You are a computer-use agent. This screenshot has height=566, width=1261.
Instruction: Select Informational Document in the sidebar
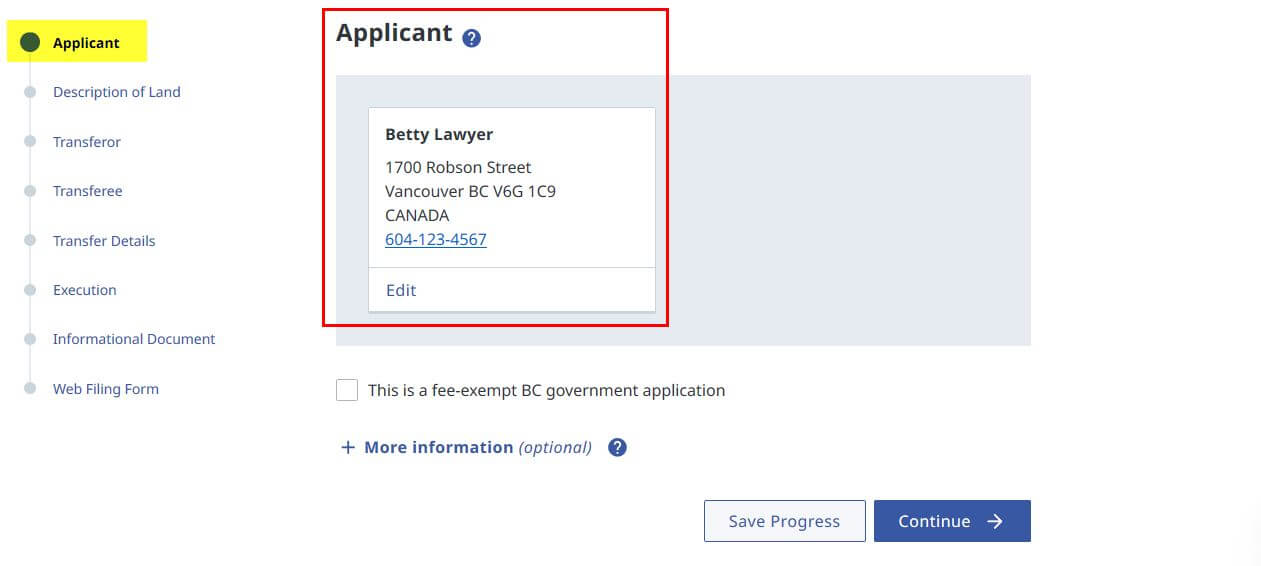134,339
